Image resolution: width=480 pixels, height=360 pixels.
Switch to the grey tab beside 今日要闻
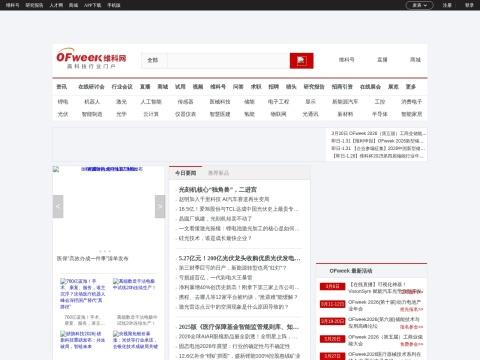point(218,173)
